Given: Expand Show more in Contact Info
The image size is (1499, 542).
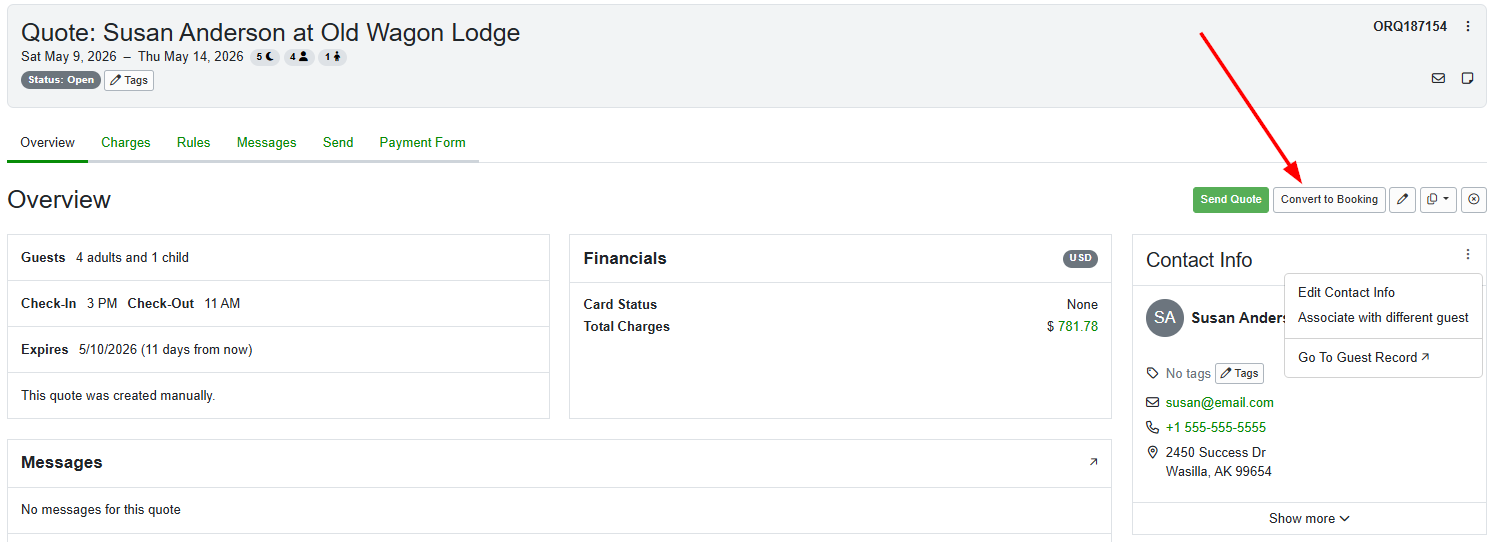Looking at the screenshot, I should (1309, 518).
